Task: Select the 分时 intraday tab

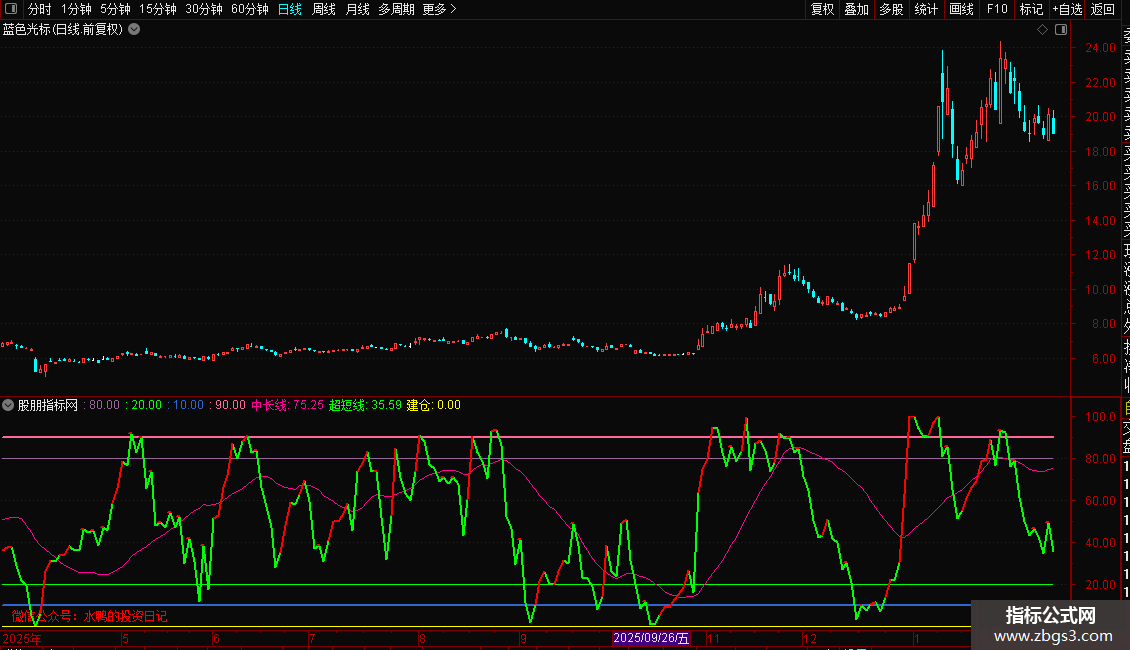Action: click(39, 9)
